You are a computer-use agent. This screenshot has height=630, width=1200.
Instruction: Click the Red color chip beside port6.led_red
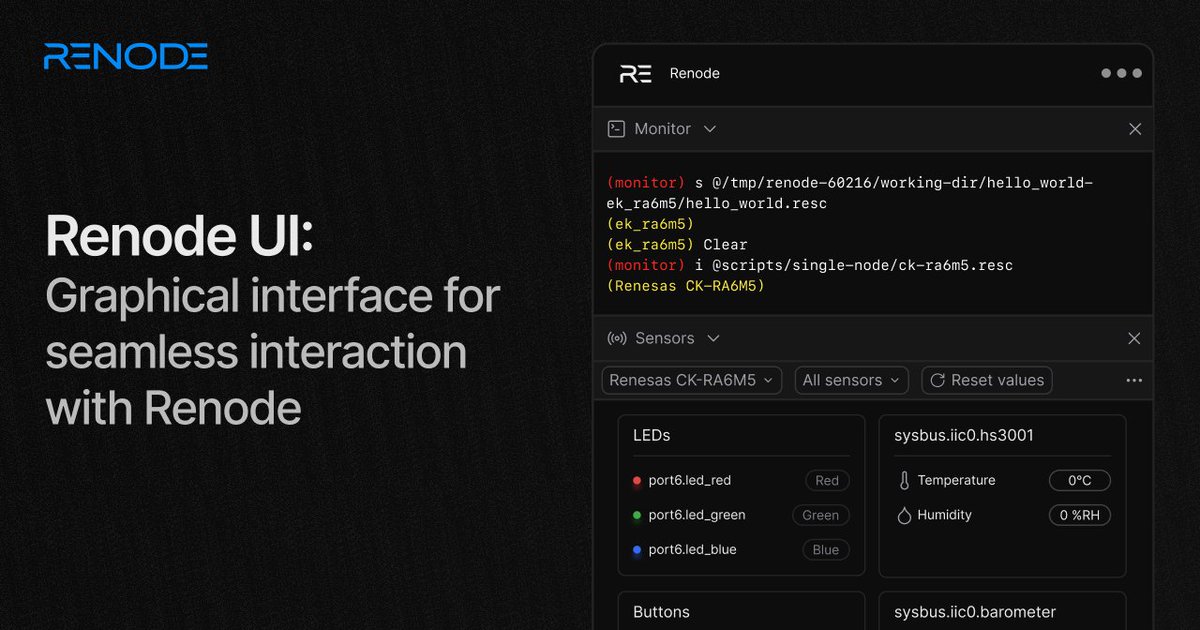(826, 480)
